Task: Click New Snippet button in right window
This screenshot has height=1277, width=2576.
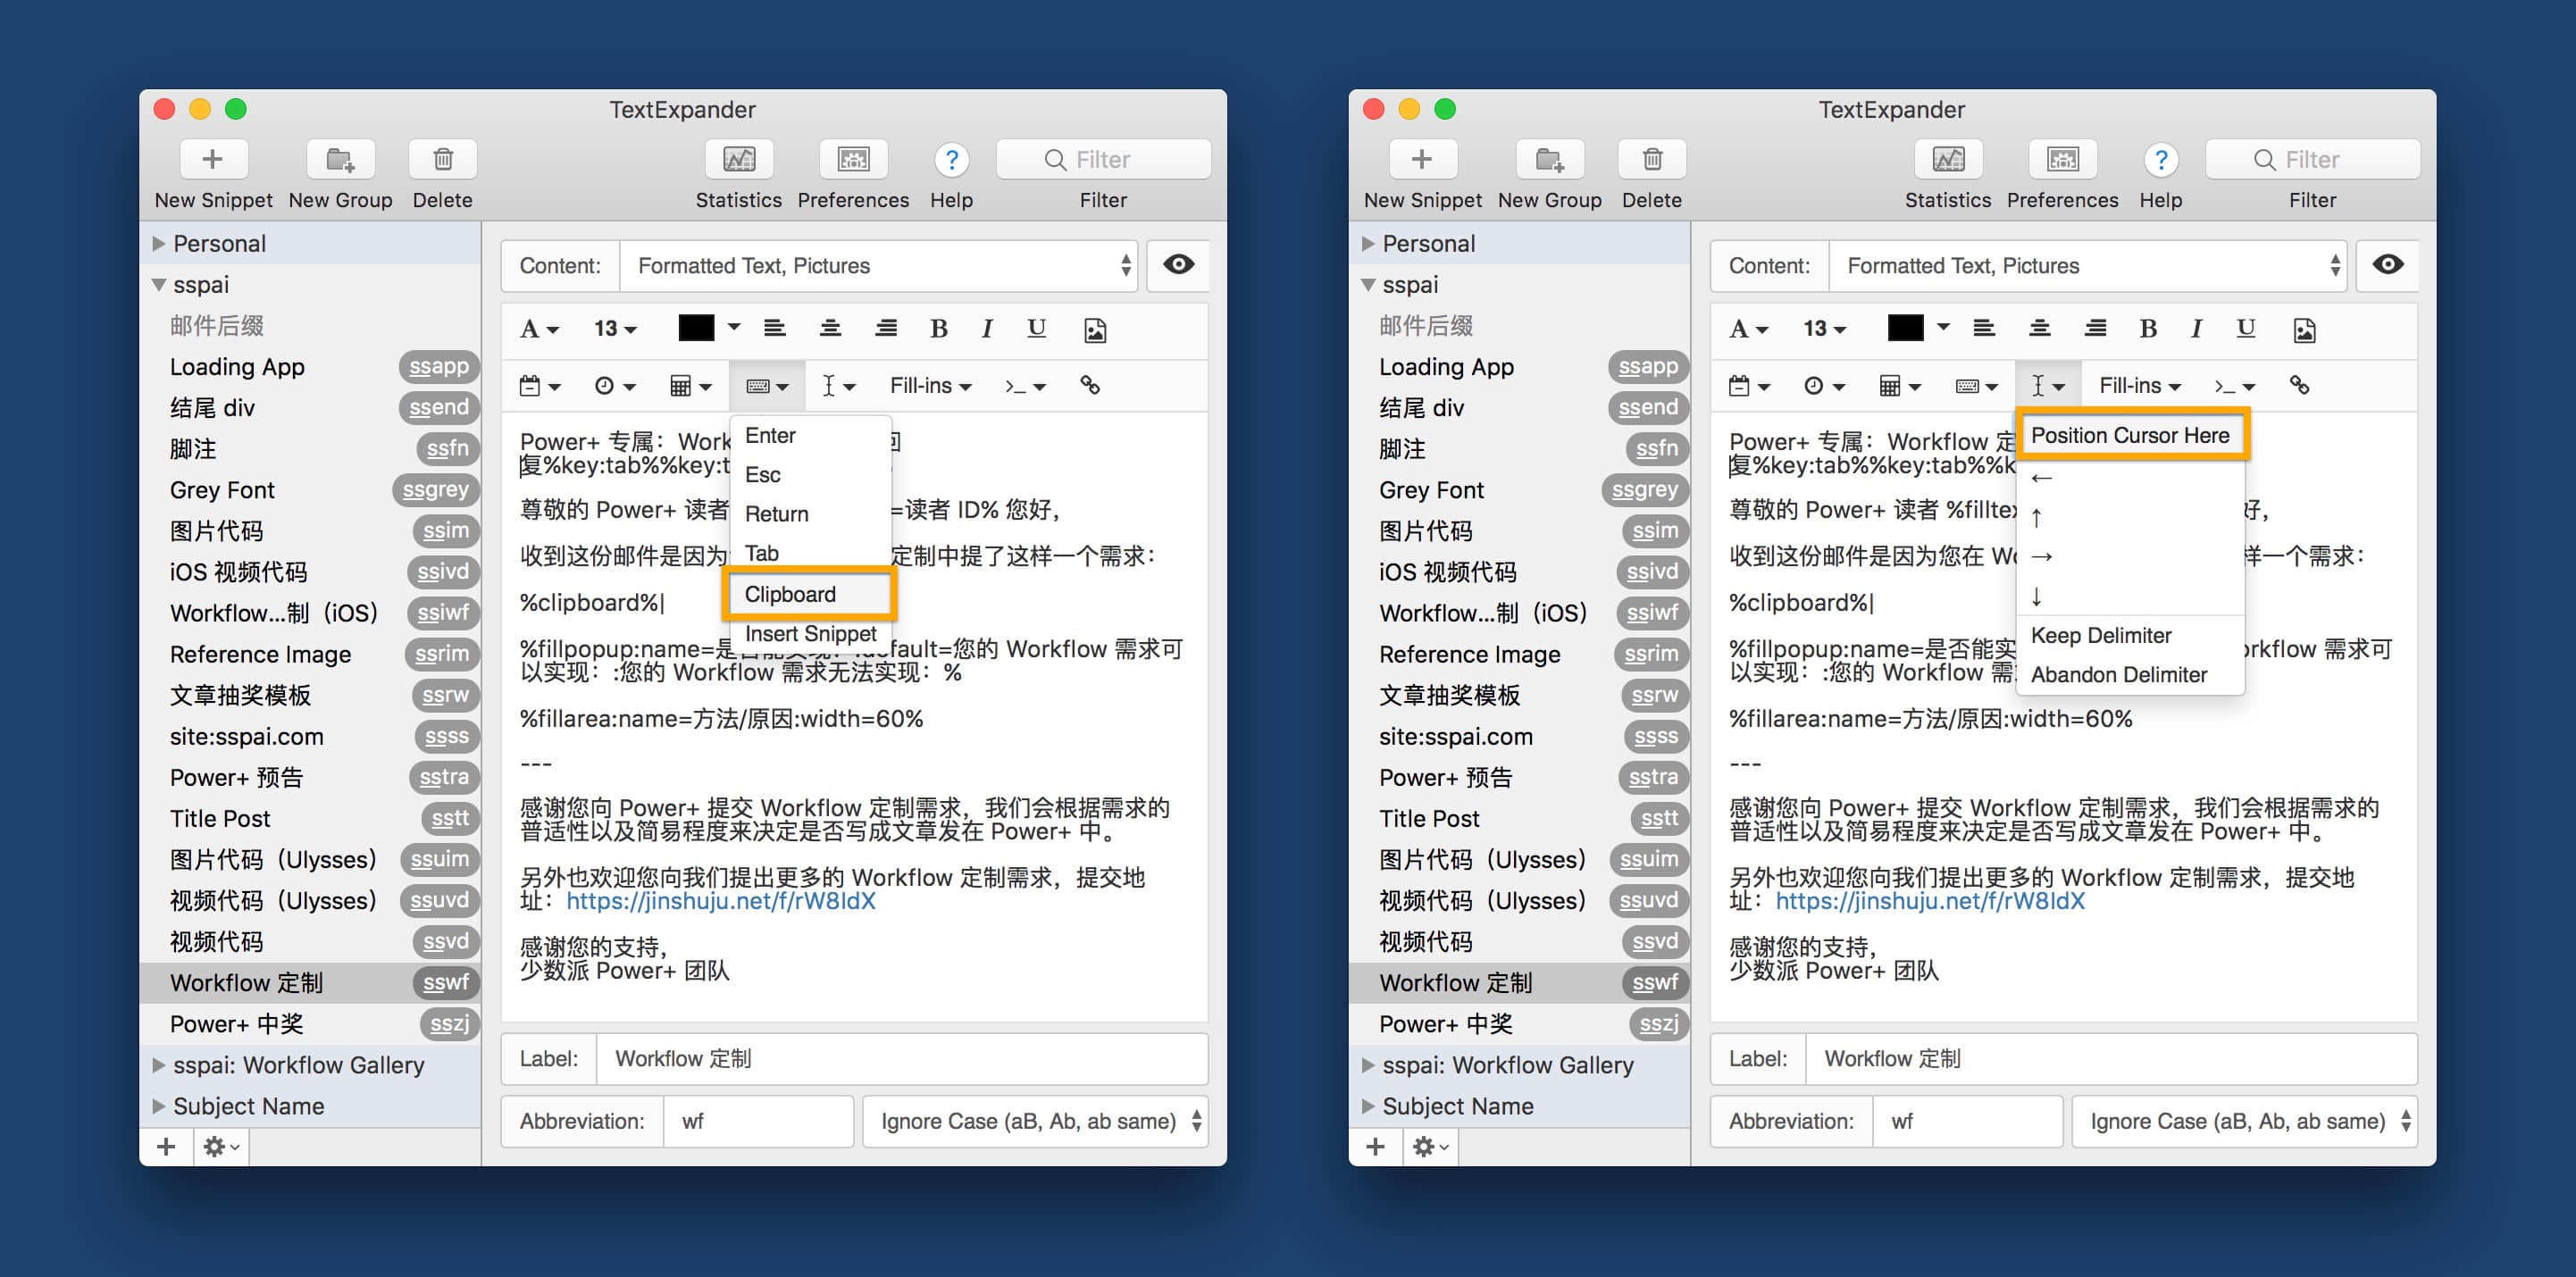Action: click(x=1421, y=159)
